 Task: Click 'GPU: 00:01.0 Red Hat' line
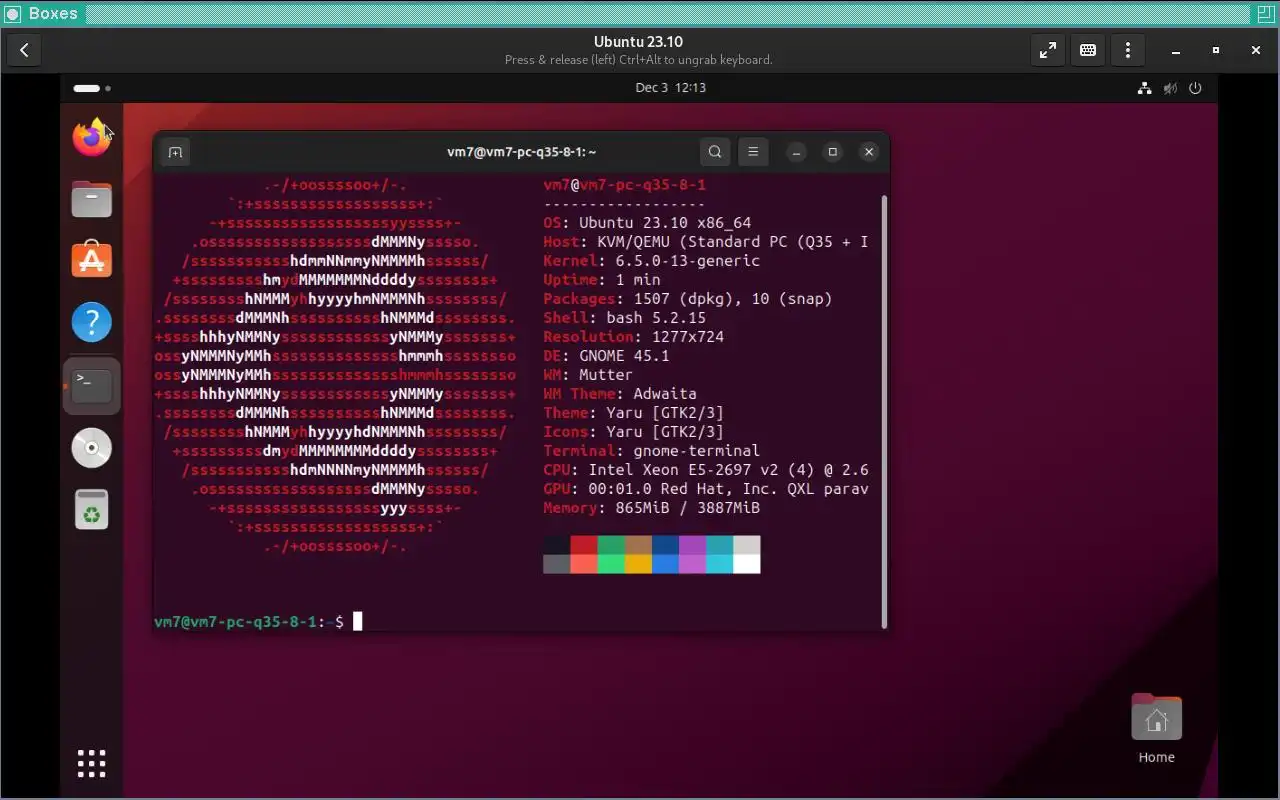pyautogui.click(x=706, y=489)
